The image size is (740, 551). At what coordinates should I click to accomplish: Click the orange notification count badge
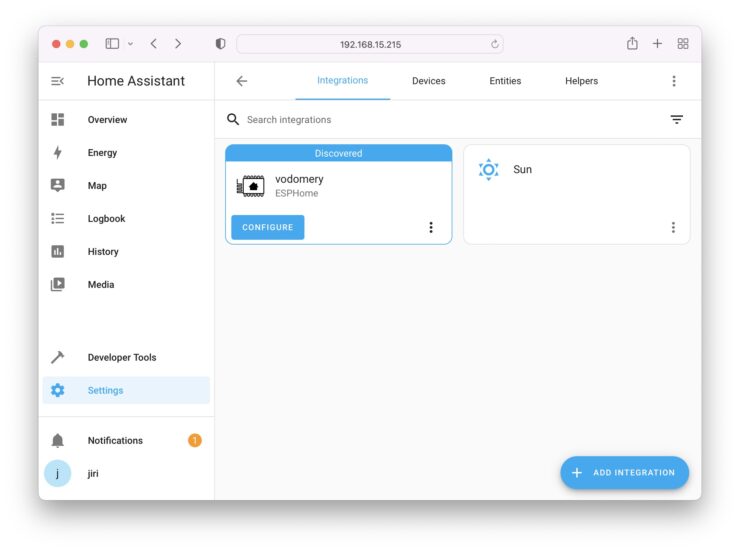(x=195, y=440)
